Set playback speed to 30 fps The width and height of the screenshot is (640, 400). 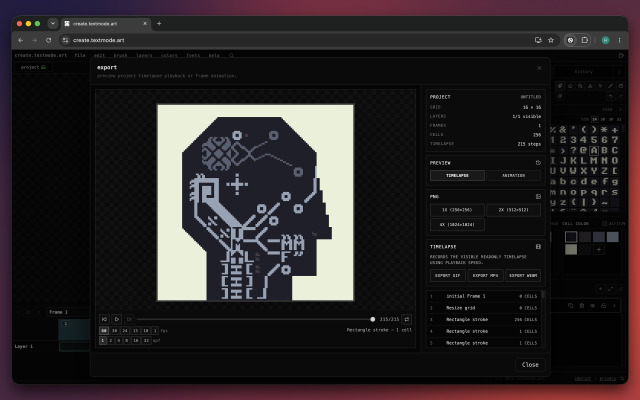(x=115, y=331)
